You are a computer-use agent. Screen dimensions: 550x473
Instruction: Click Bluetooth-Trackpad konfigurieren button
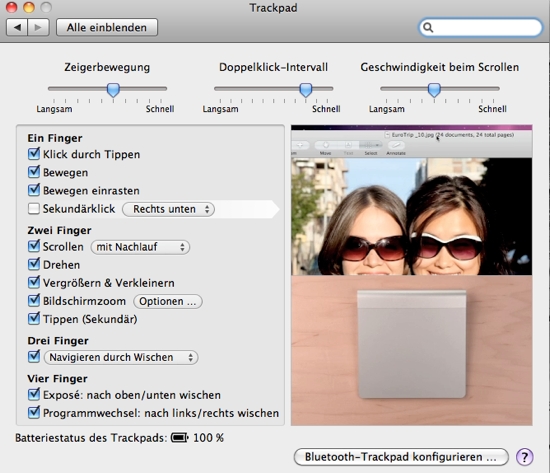401,457
